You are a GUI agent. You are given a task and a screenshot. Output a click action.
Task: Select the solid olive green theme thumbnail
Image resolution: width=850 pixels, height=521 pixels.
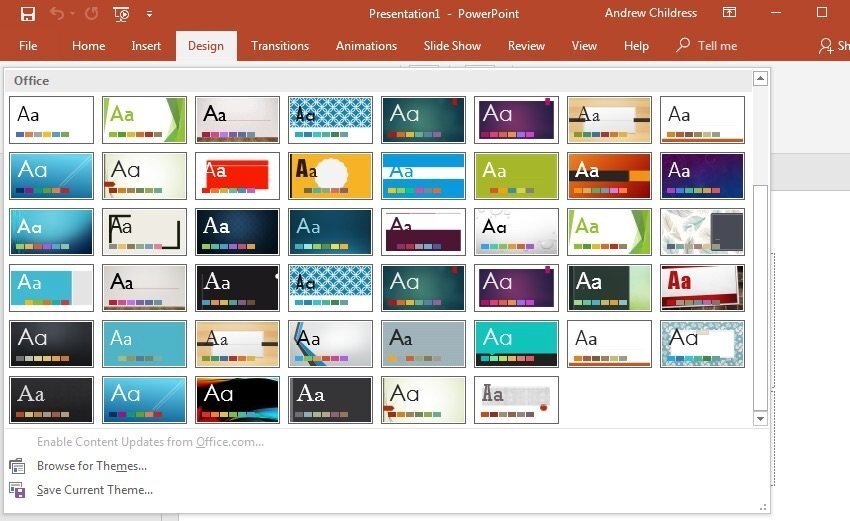click(516, 176)
